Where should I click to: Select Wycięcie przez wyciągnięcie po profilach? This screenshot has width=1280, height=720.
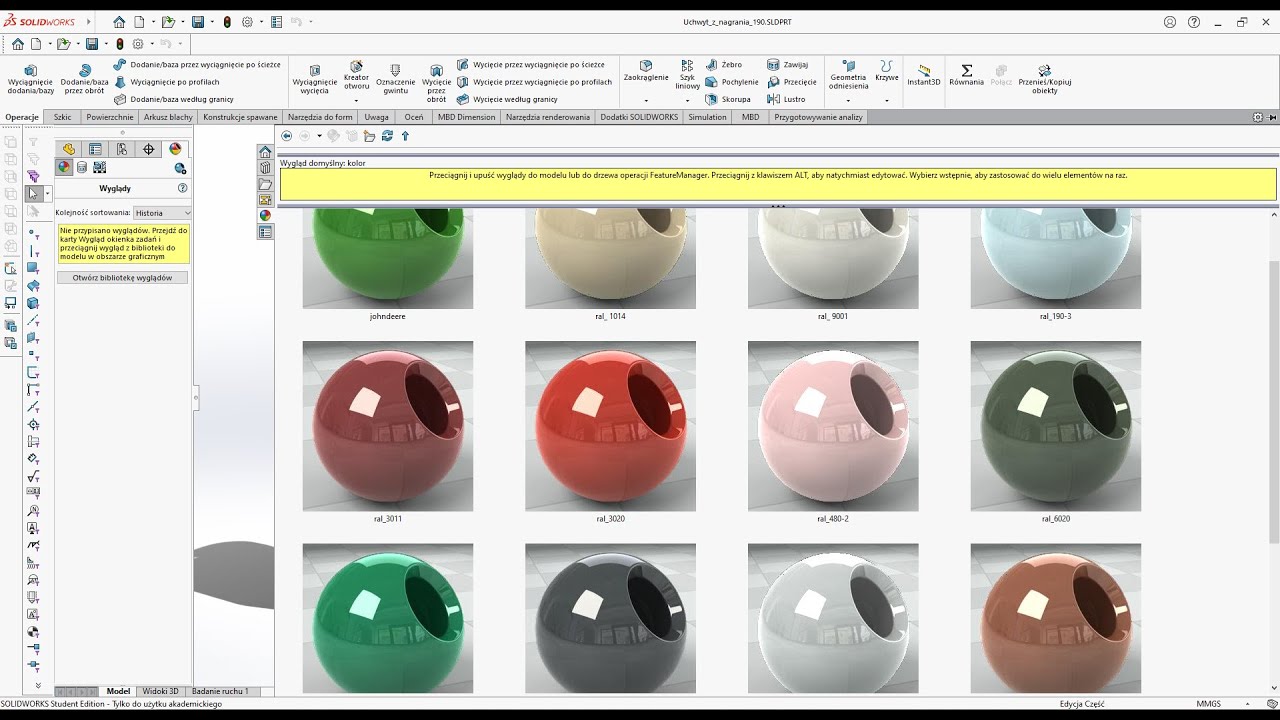coord(535,82)
